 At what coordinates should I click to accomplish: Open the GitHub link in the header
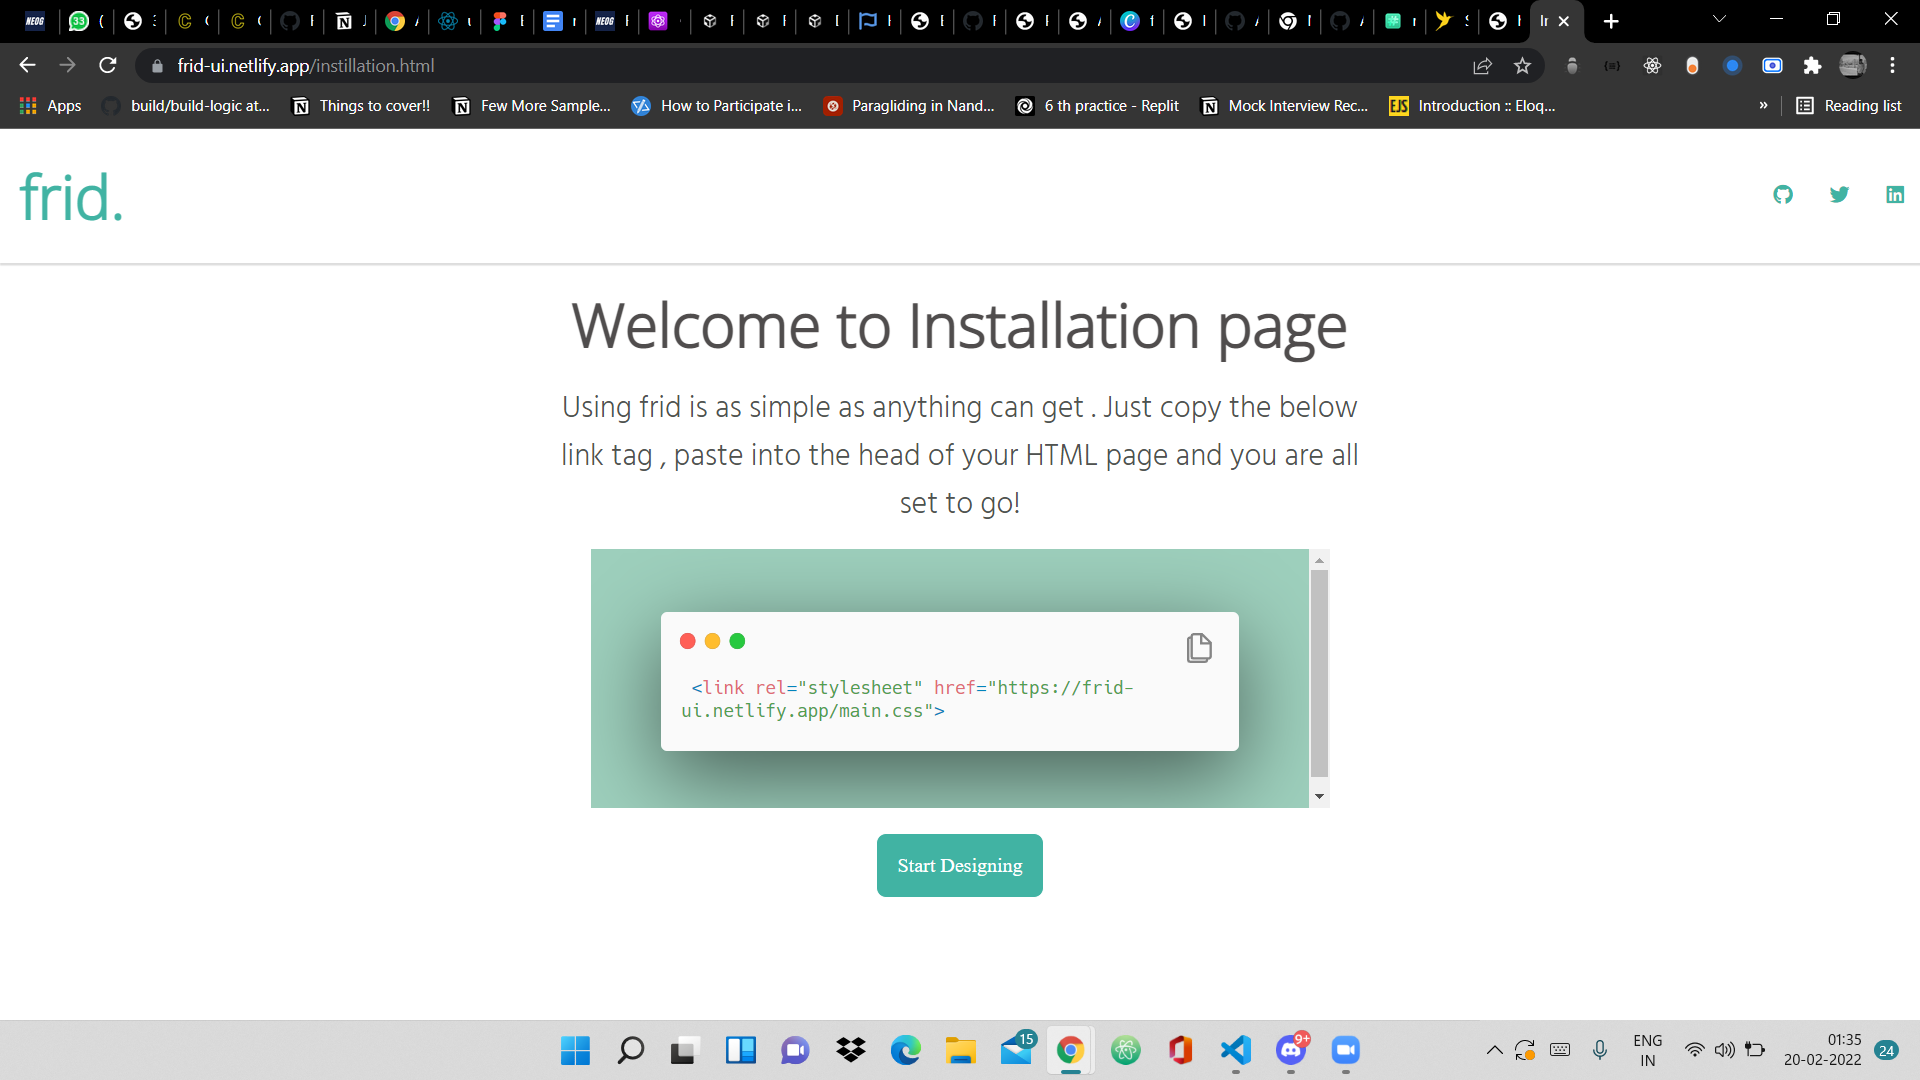pos(1785,194)
